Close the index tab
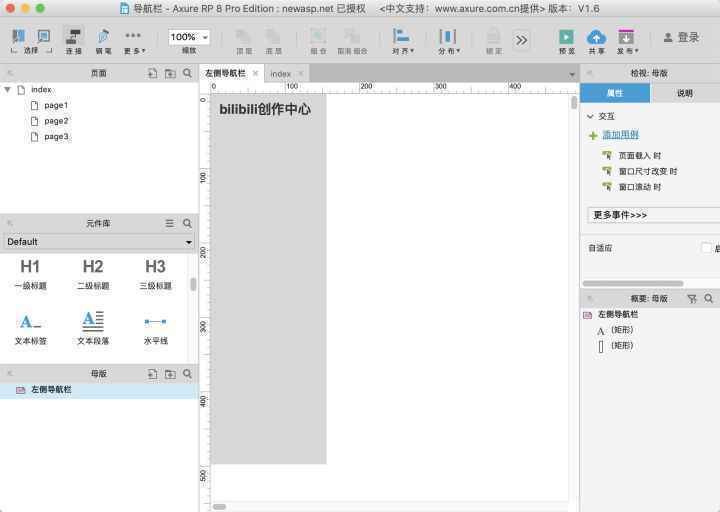Screen dimensions: 720x512 [301, 73]
